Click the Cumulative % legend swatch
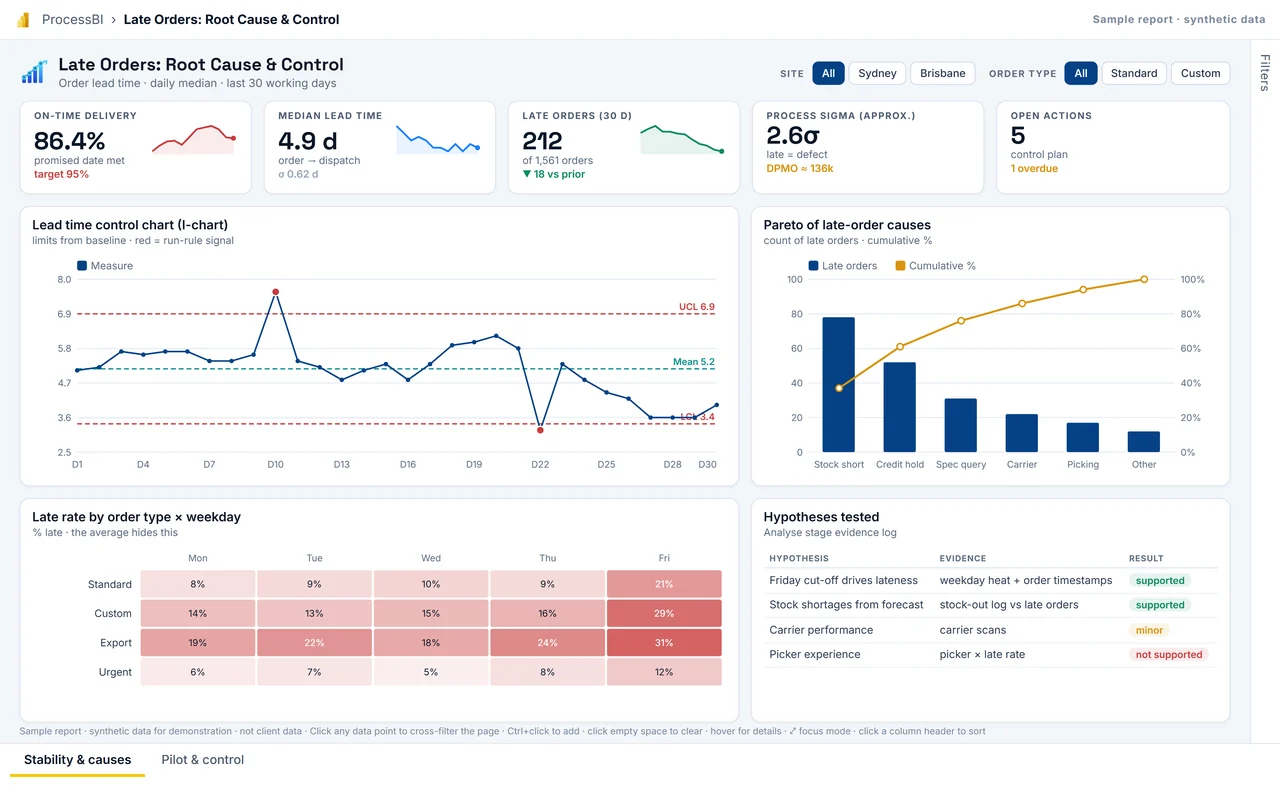The height and width of the screenshot is (800, 1280). [900, 266]
